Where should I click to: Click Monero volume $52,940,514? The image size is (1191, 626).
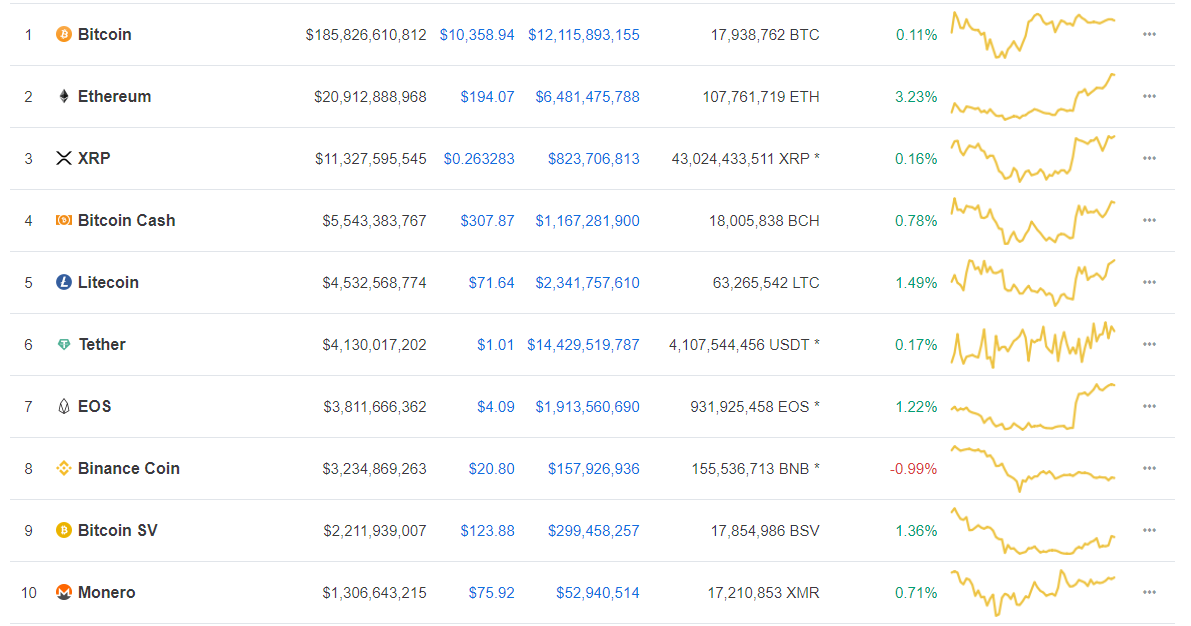coord(598,593)
